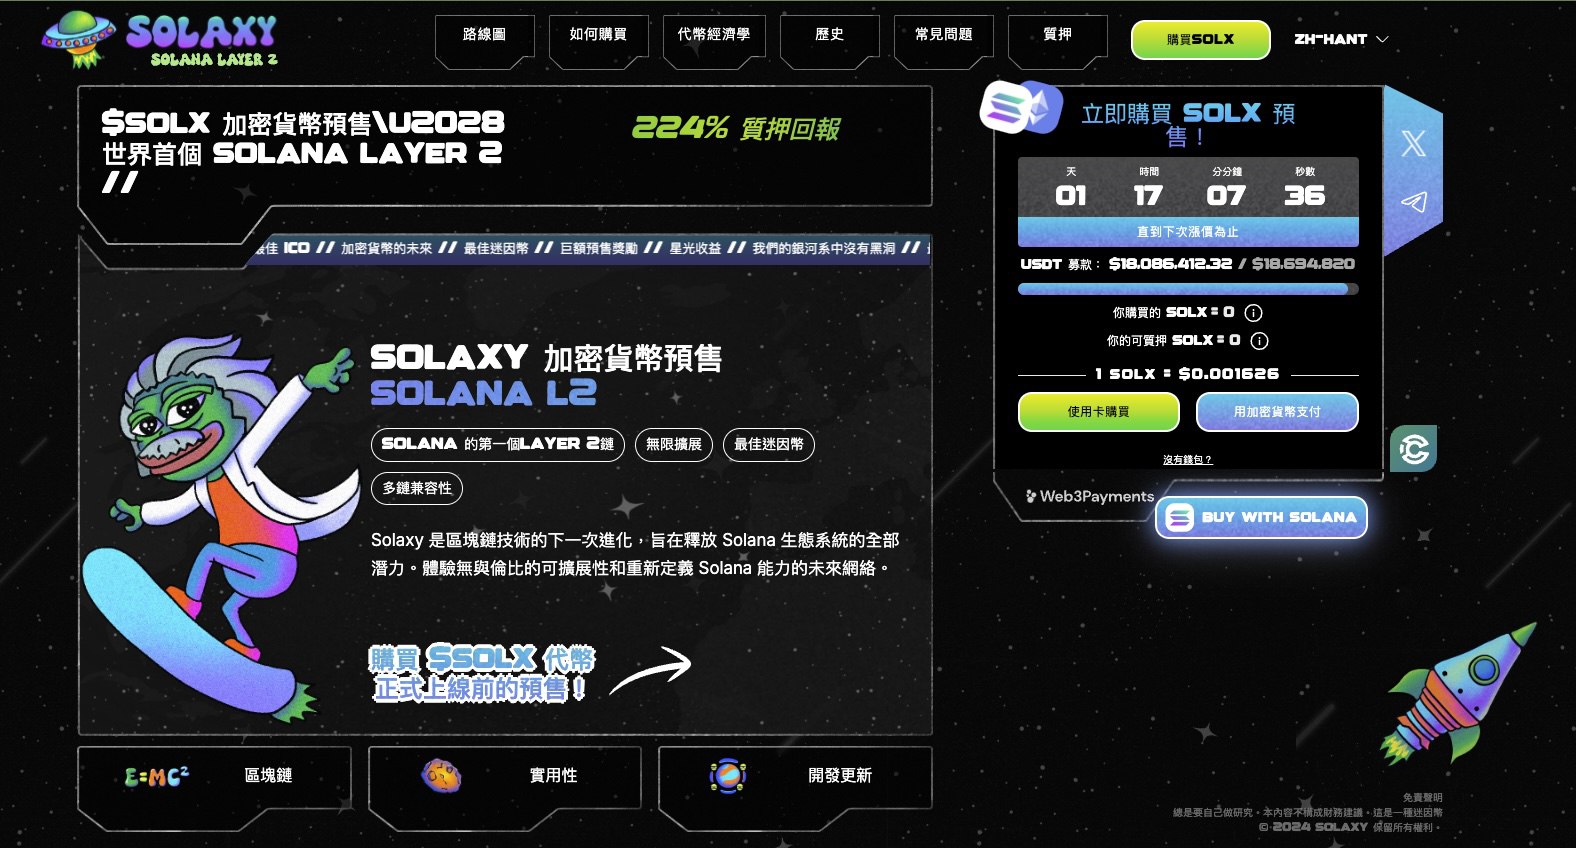
Task: Click the planet icon beside 開發更新
Action: 728,775
